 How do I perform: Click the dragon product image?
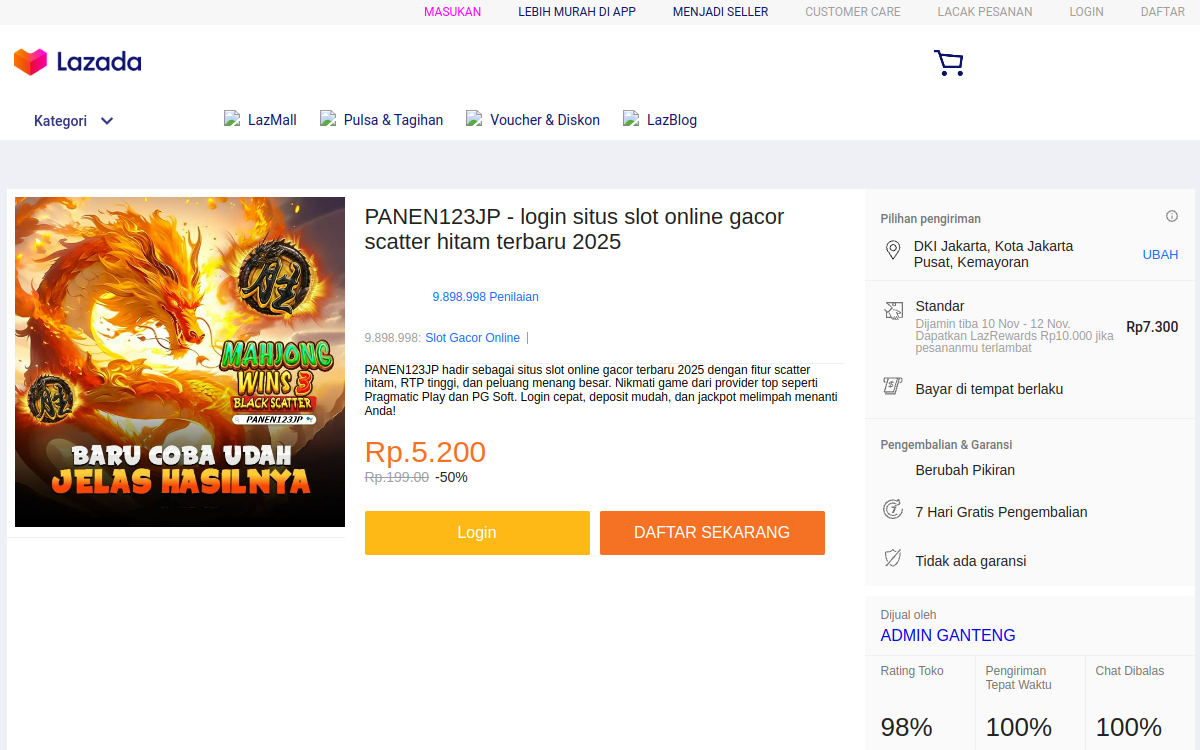click(x=180, y=362)
